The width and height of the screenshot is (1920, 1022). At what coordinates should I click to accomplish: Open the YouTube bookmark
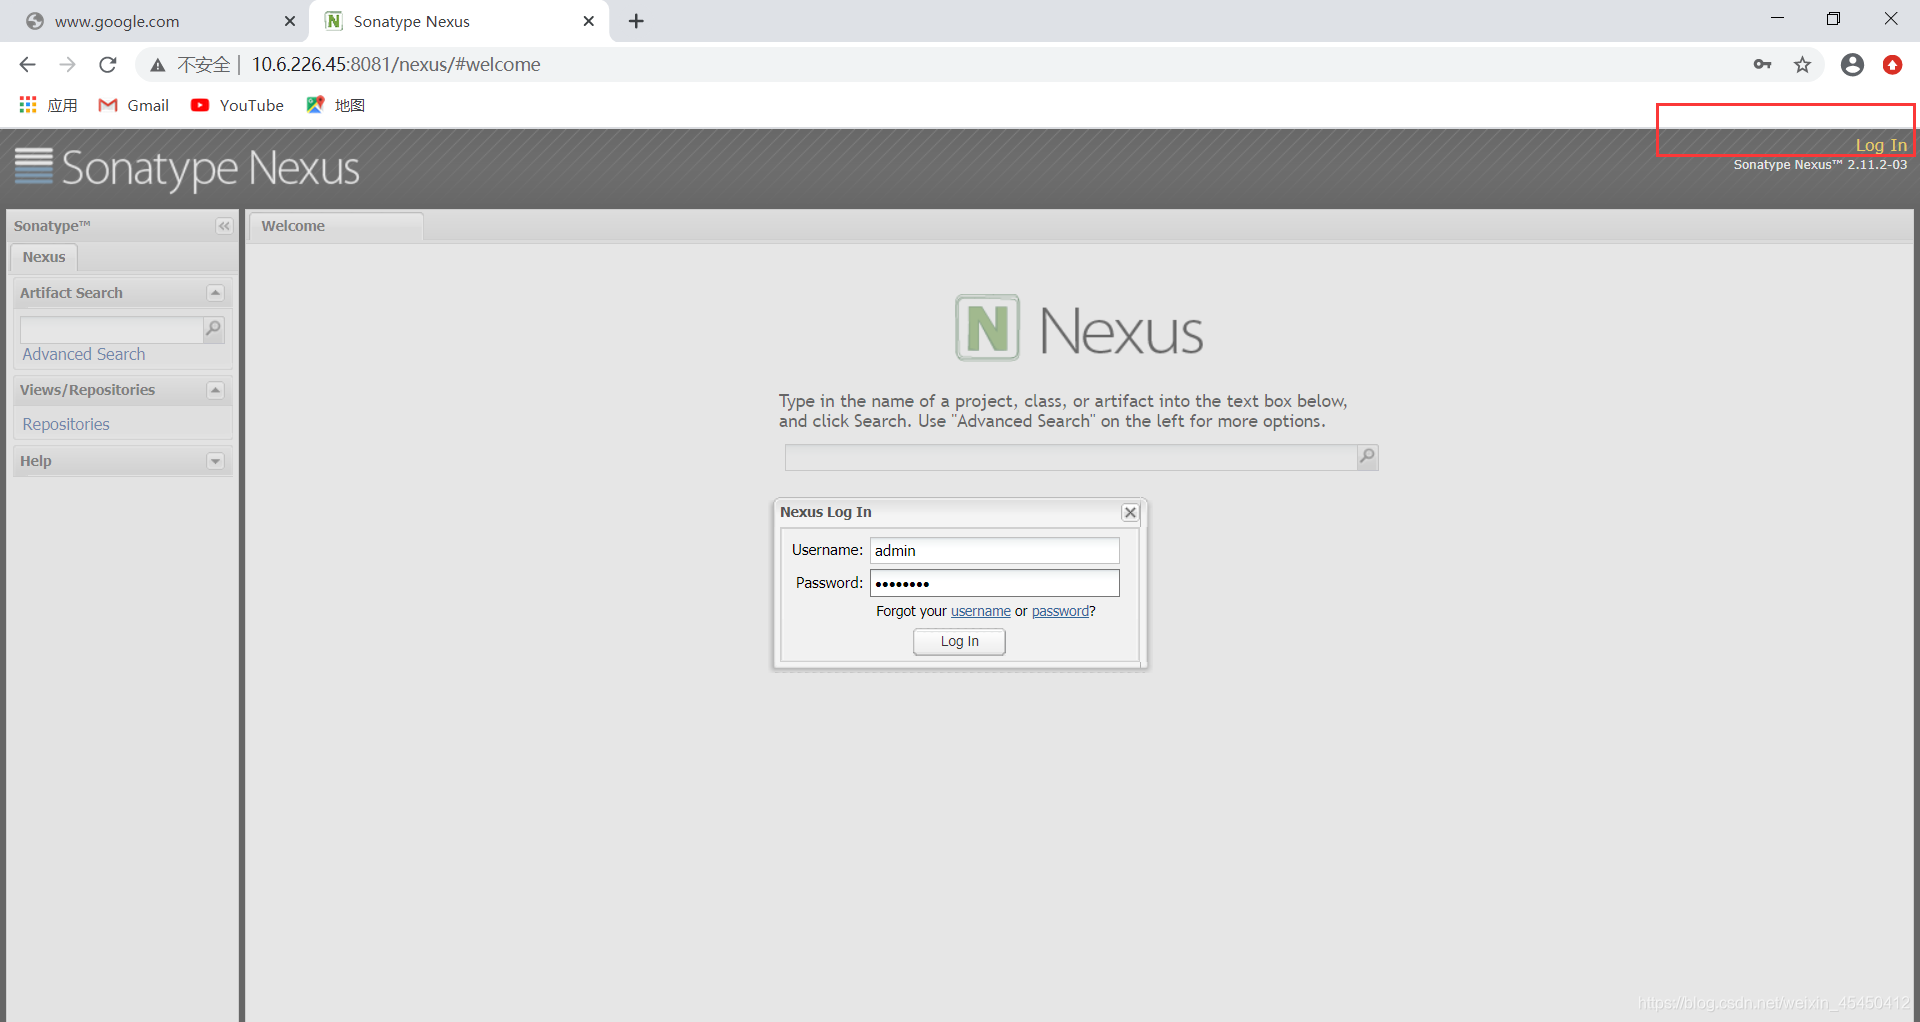(238, 105)
